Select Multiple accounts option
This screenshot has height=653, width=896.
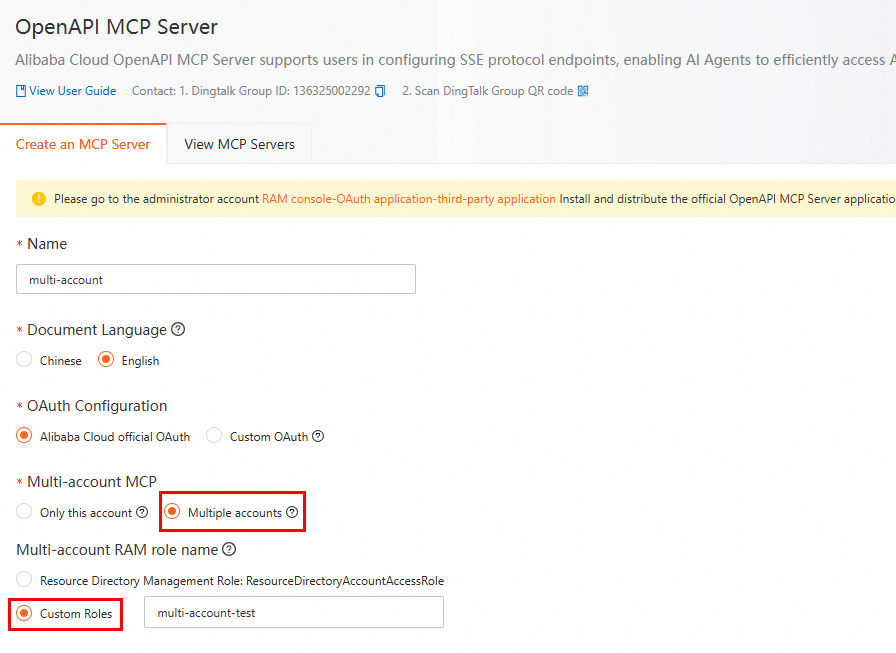coord(172,511)
